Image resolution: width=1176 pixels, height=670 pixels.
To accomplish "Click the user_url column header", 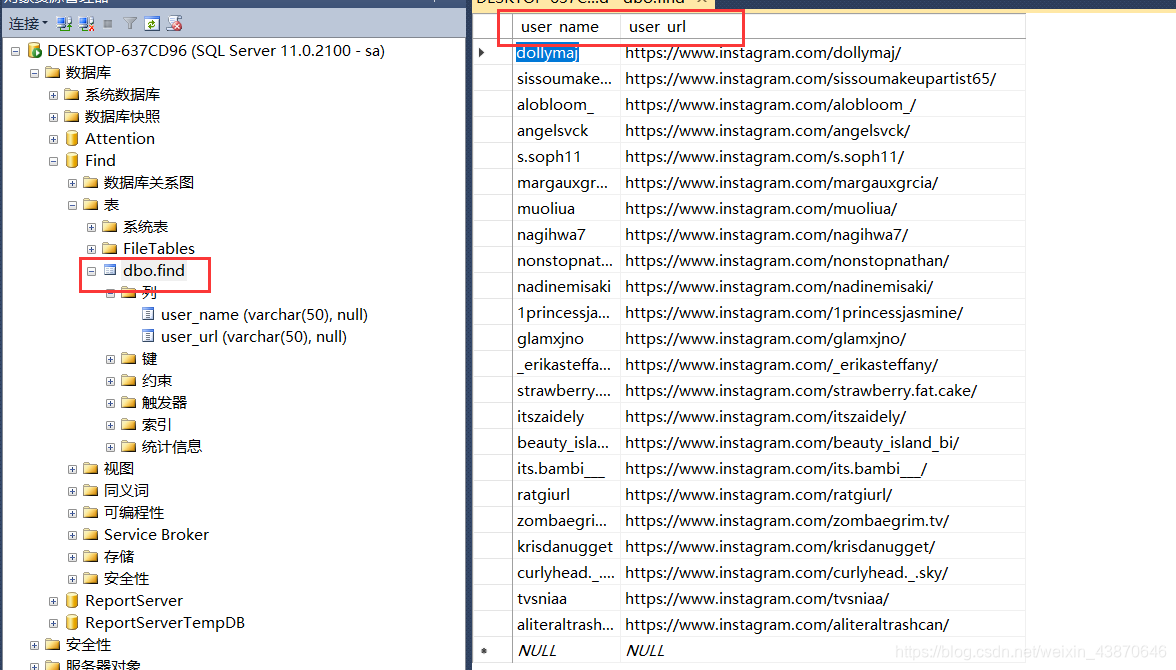I will [823, 27].
